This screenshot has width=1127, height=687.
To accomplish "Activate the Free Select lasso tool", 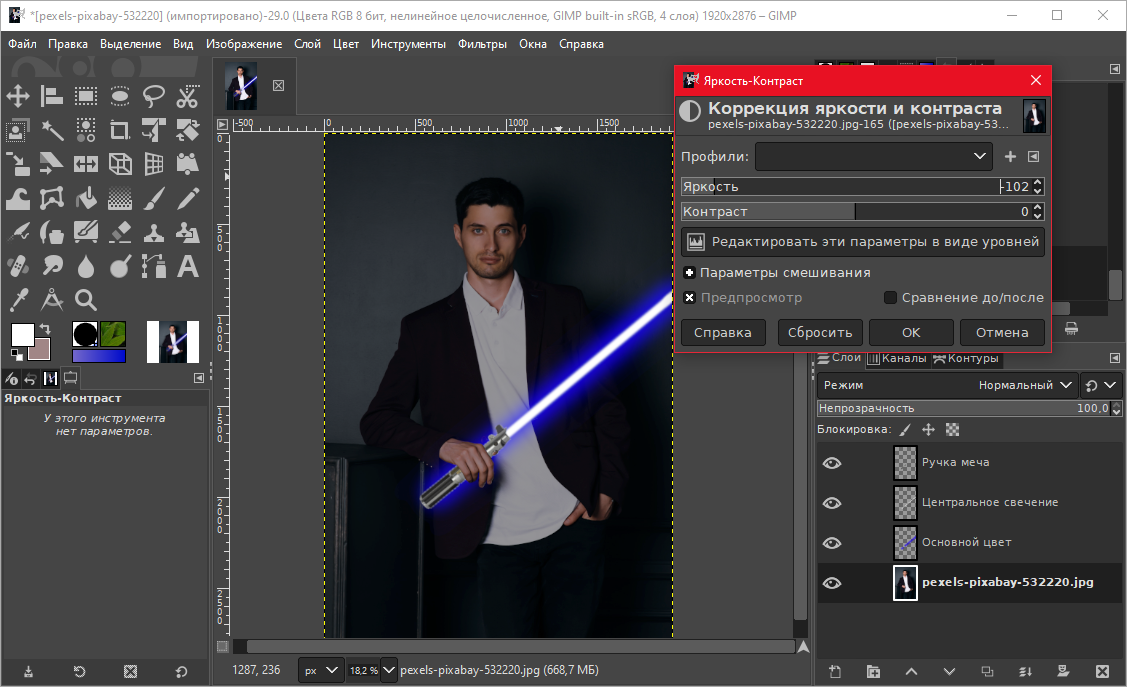I will click(x=153, y=96).
